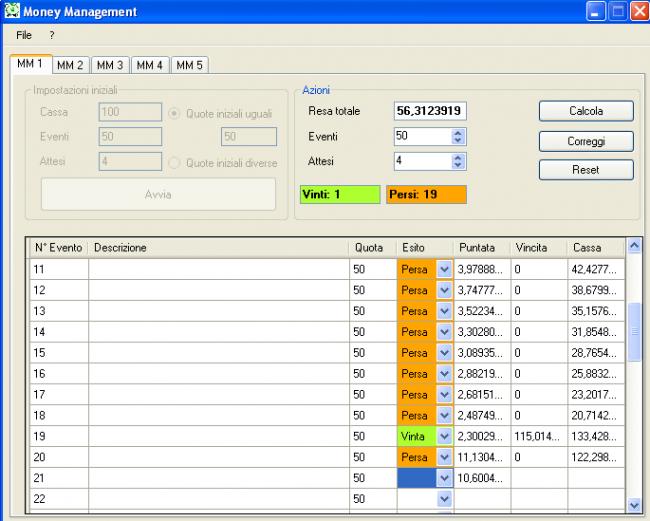Switch to the MM 2 tab
Viewport: 650px width, 521px height.
(x=70, y=65)
